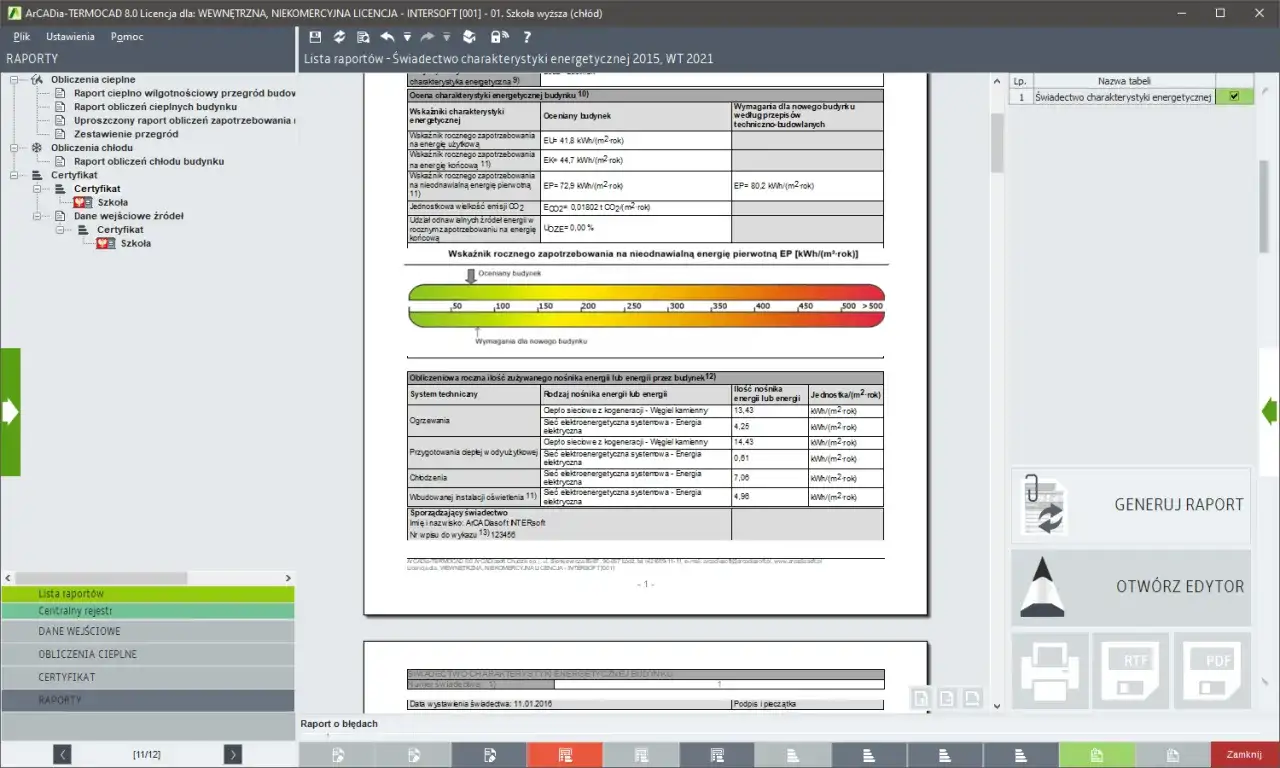Select Raport obliczeń chłodu budynku
This screenshot has height=768, width=1280.
(x=148, y=161)
